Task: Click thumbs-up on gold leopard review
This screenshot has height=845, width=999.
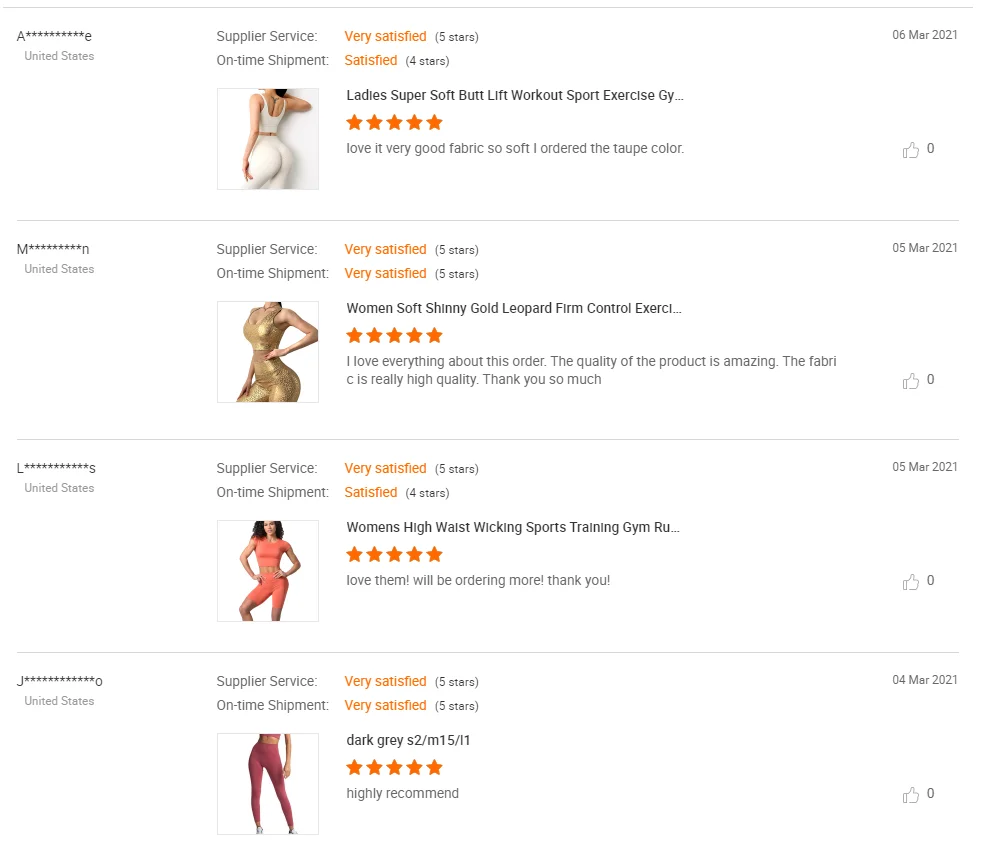Action: click(x=911, y=381)
